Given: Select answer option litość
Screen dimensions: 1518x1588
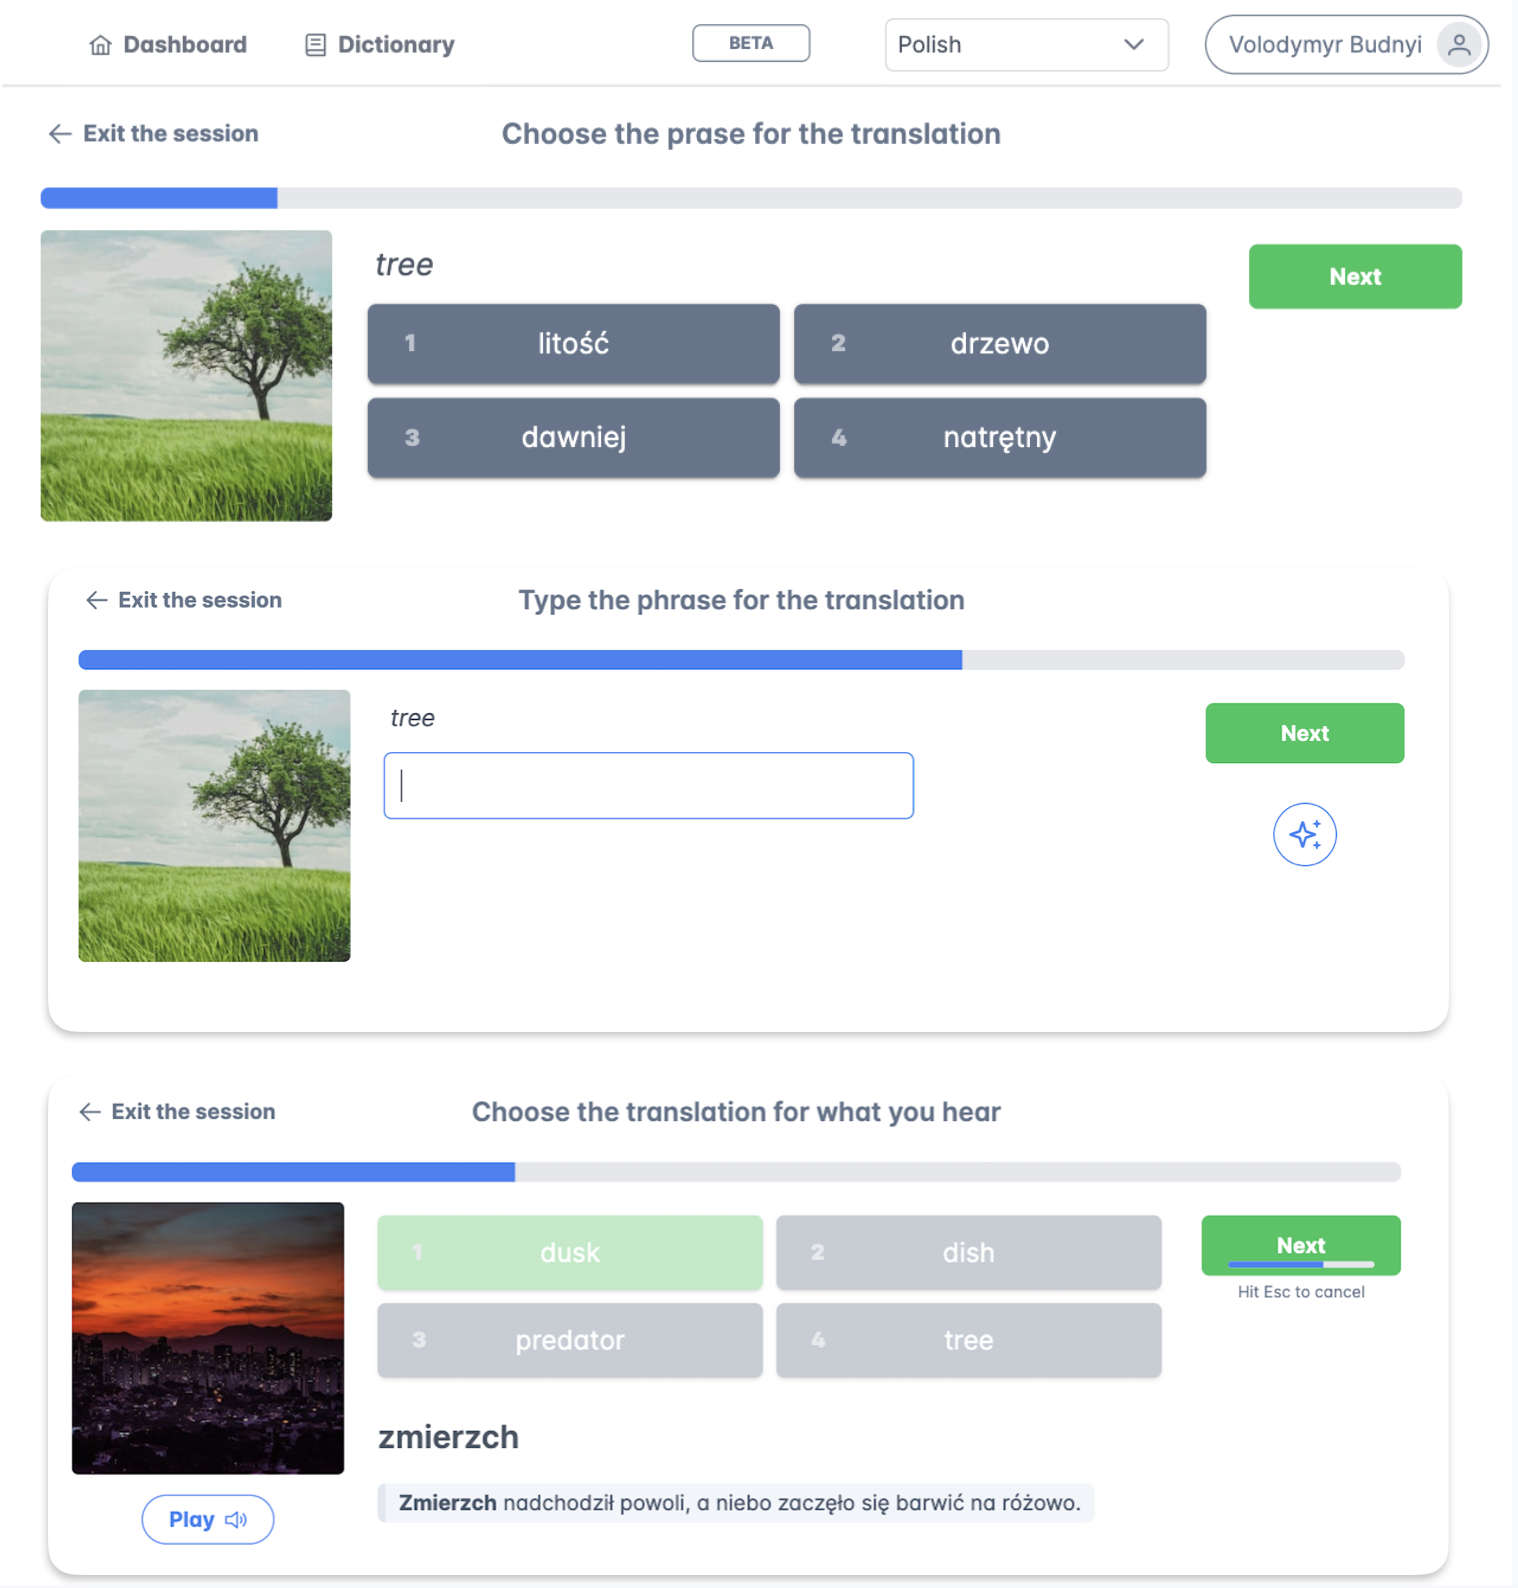Looking at the screenshot, I should point(573,344).
